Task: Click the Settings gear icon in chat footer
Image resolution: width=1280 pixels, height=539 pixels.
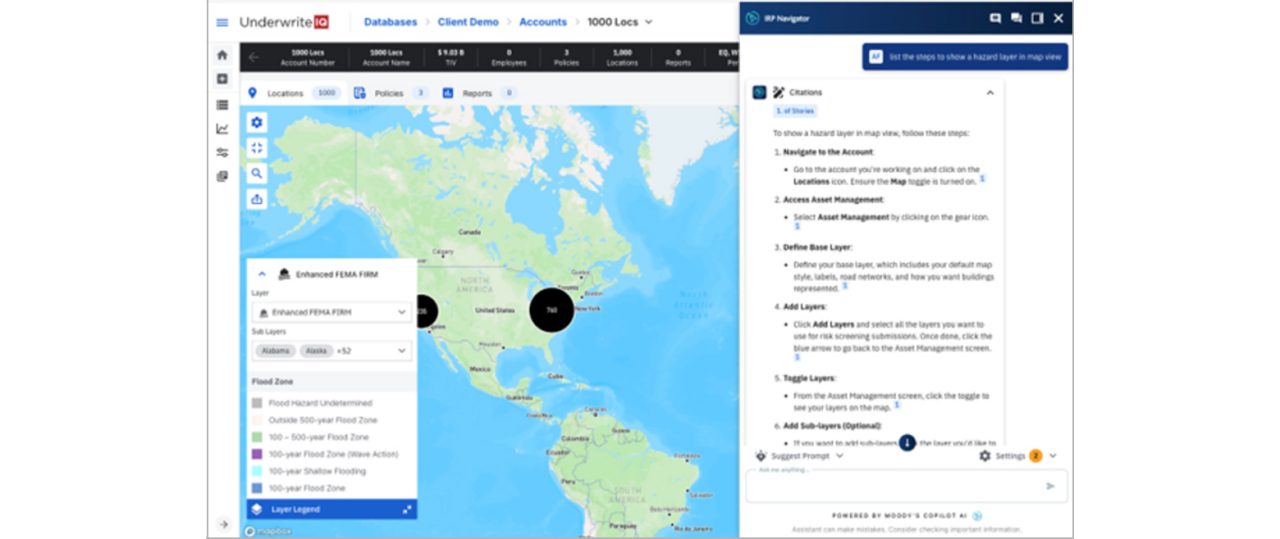Action: tap(985, 455)
